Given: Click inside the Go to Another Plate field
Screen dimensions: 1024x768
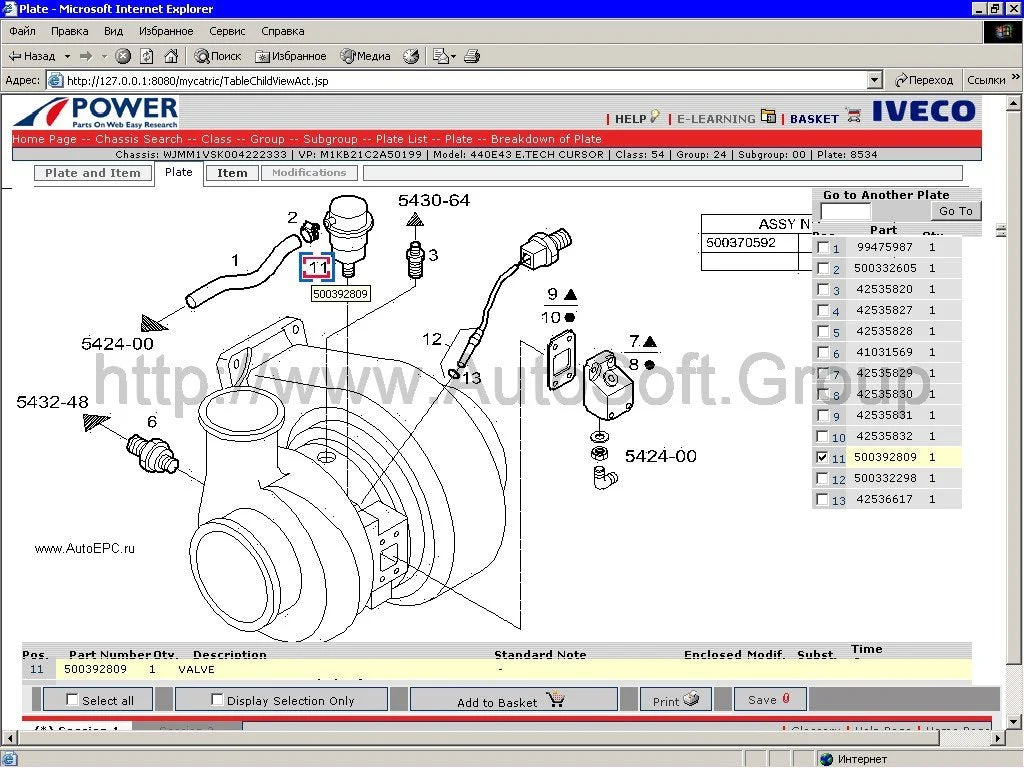Looking at the screenshot, I should (x=844, y=211).
